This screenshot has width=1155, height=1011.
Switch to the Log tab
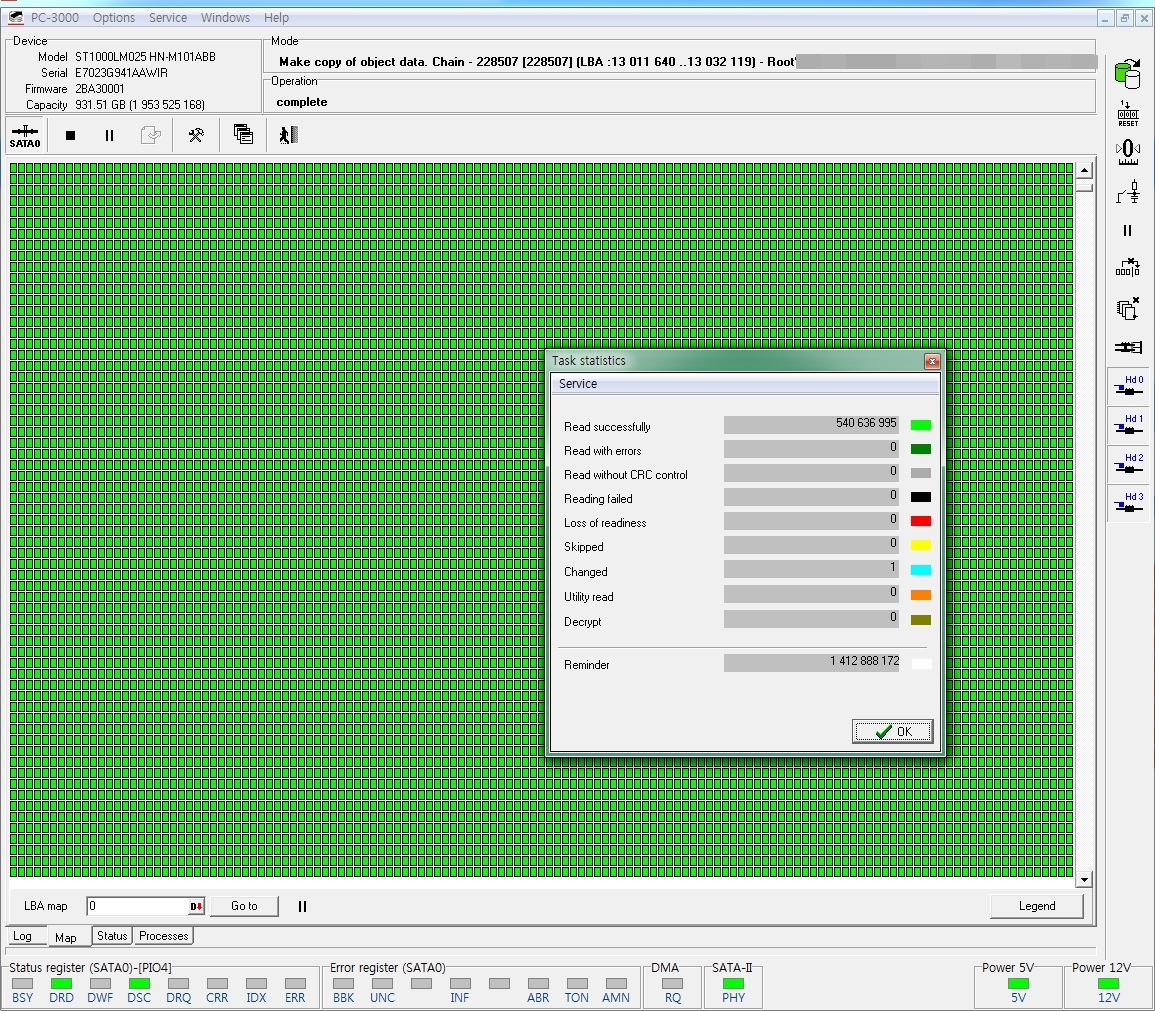coord(22,937)
